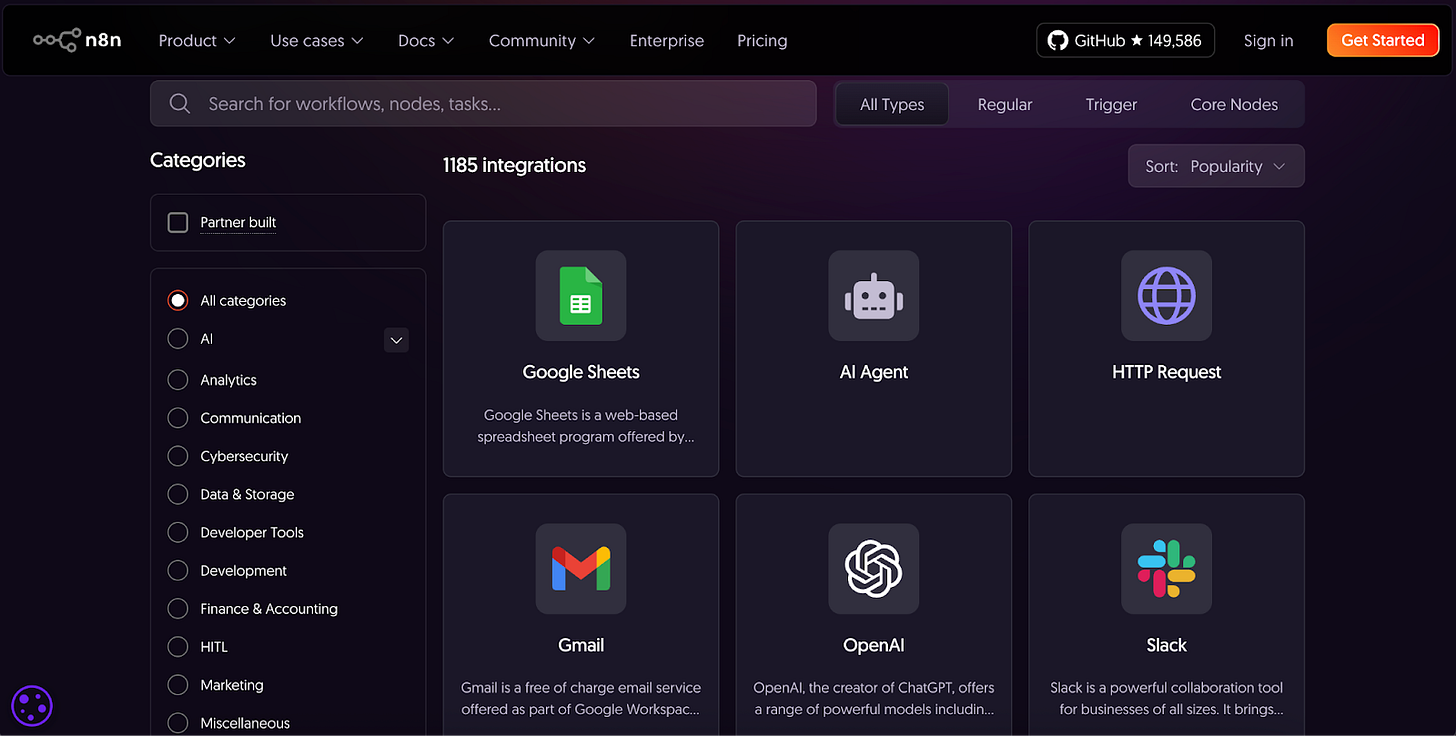Open the OpenAI logo icon
The image size is (1456, 736).
(x=874, y=568)
